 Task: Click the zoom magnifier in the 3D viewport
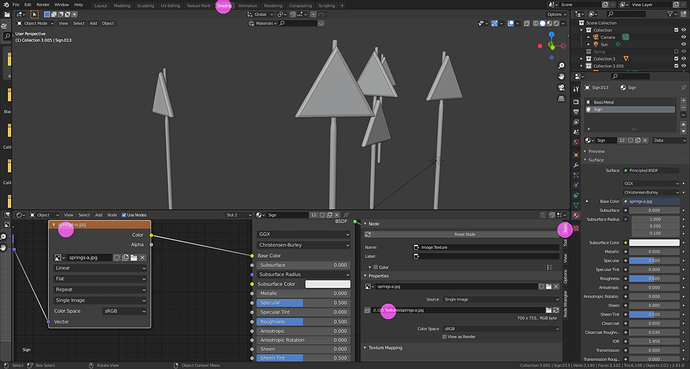pyautogui.click(x=561, y=66)
